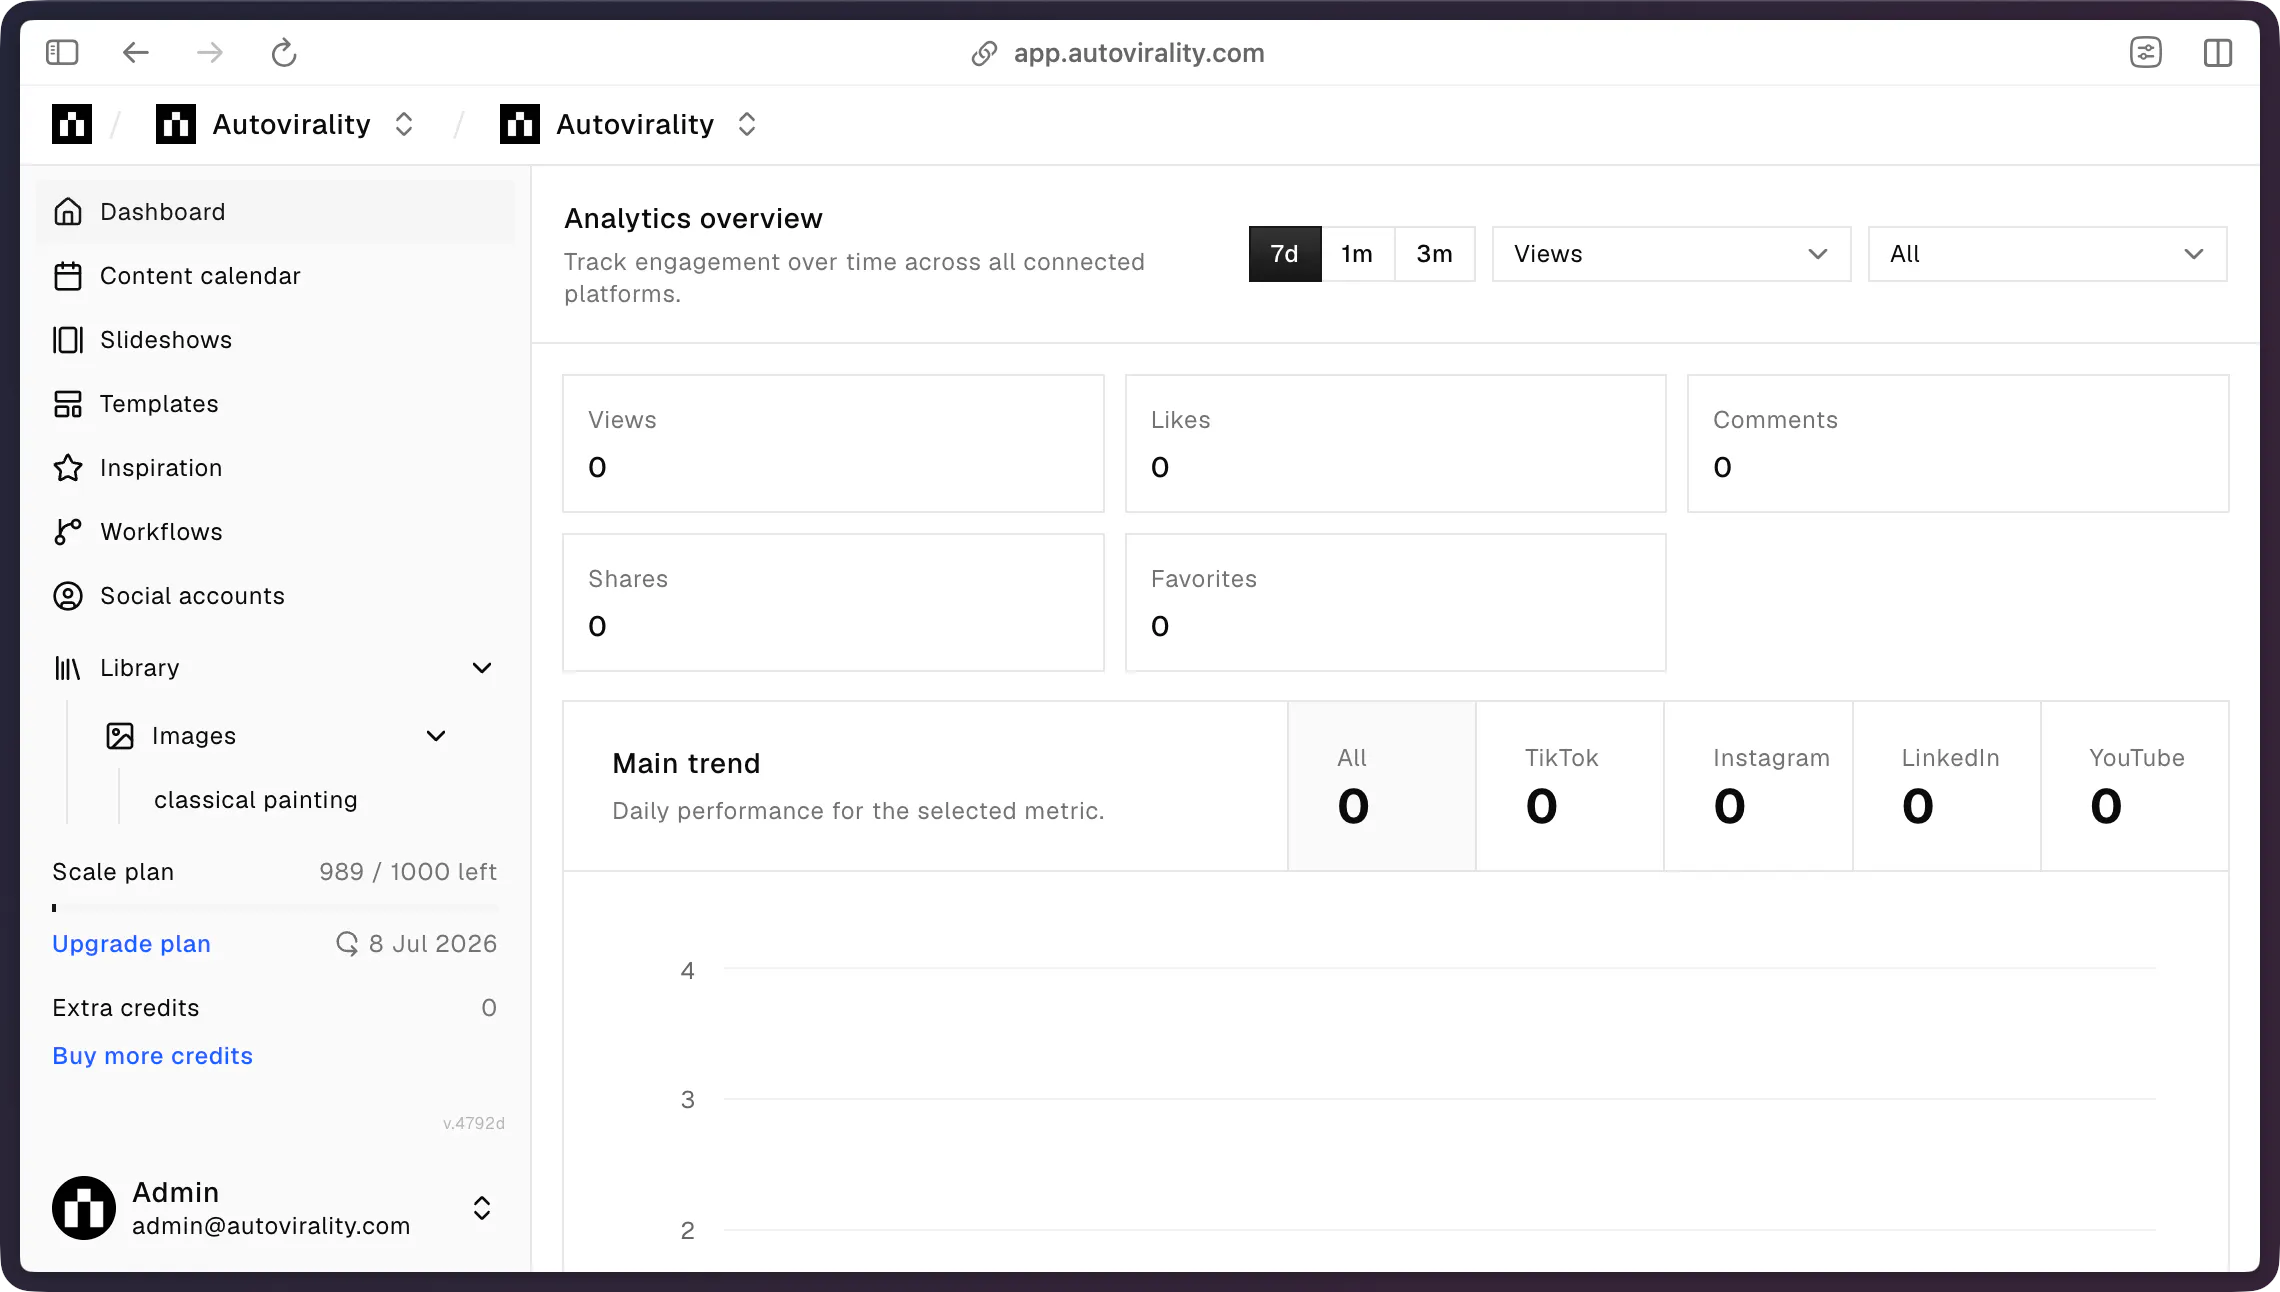The width and height of the screenshot is (2280, 1292).
Task: Switch to the 1m time range
Action: coord(1358,254)
